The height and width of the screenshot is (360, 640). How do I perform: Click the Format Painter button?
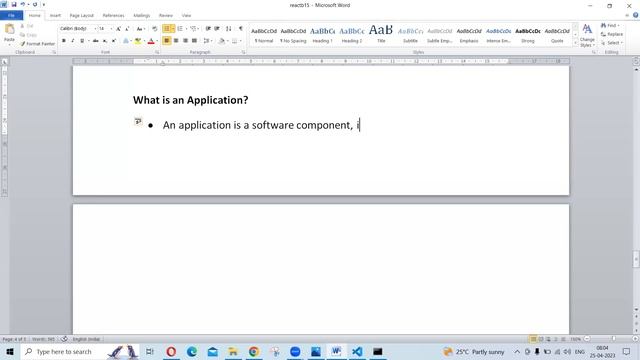click(37, 44)
